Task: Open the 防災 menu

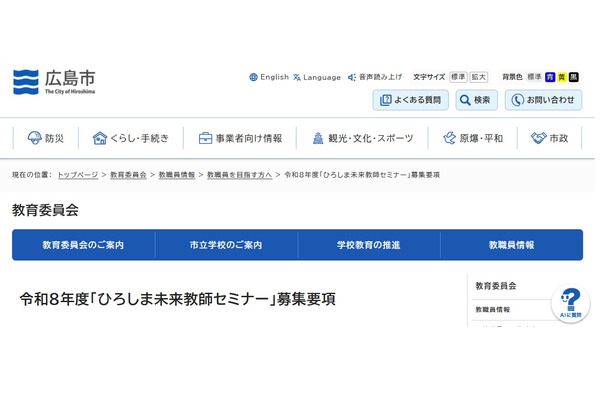Action: [46, 138]
